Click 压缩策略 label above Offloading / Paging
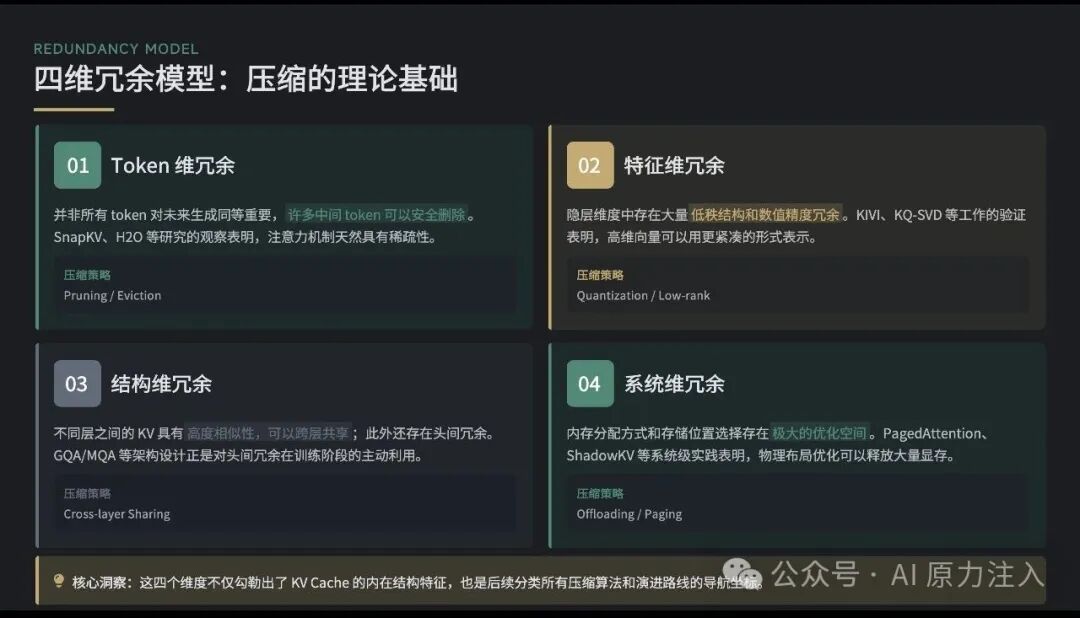The width and height of the screenshot is (1080, 618). pyautogui.click(x=599, y=493)
